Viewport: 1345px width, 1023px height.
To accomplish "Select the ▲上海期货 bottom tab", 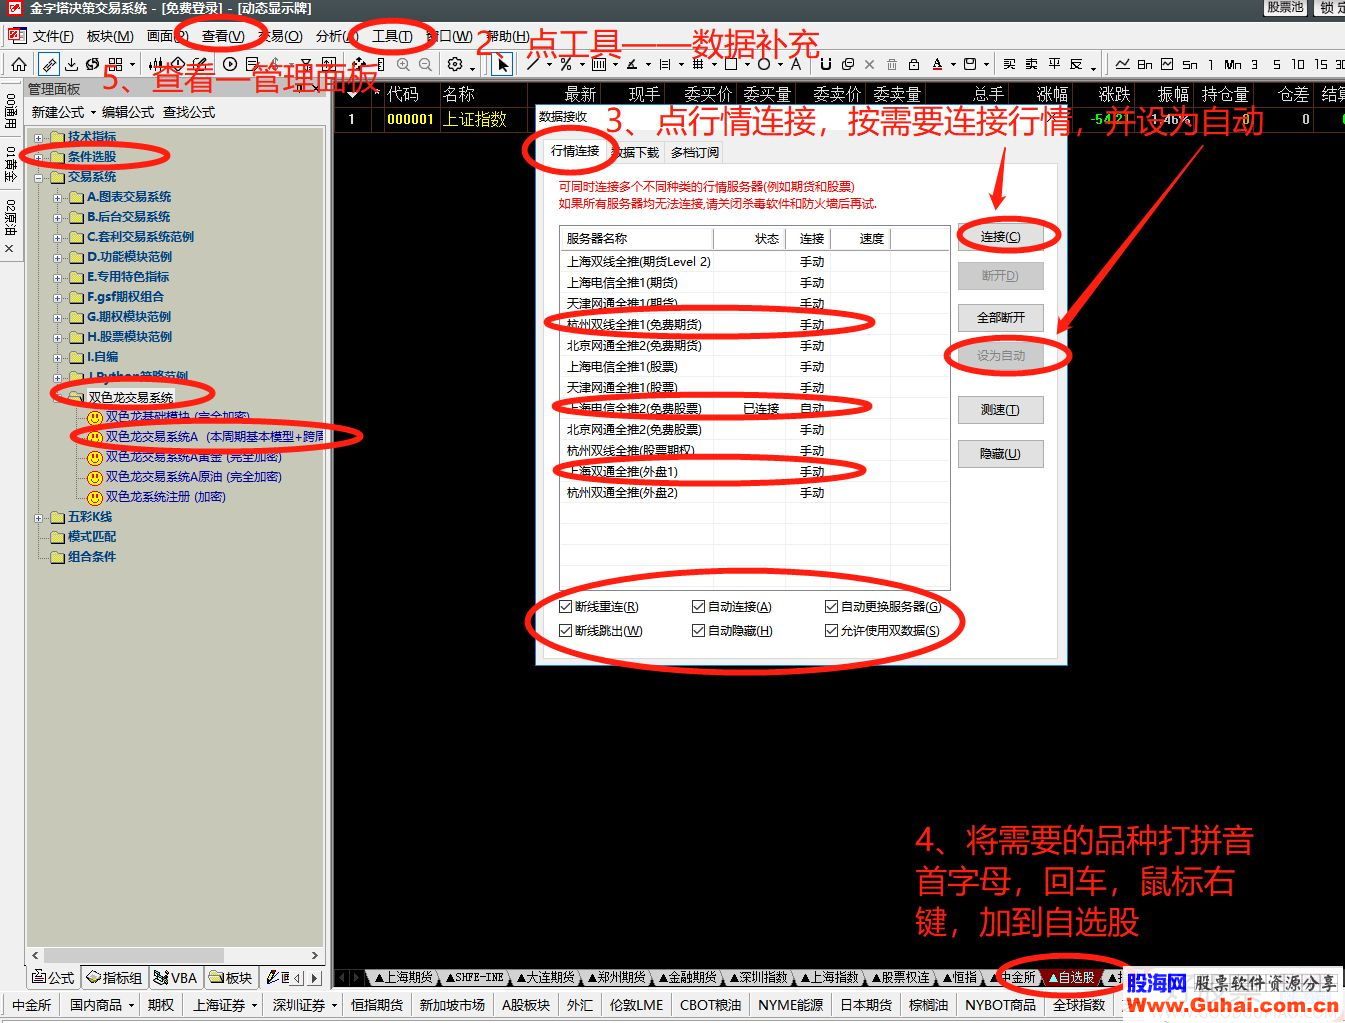I will (405, 977).
